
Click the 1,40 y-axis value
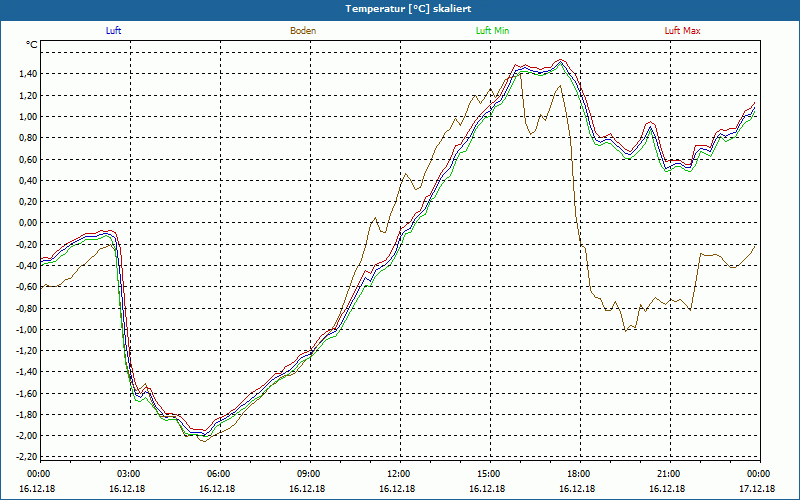(x=28, y=74)
